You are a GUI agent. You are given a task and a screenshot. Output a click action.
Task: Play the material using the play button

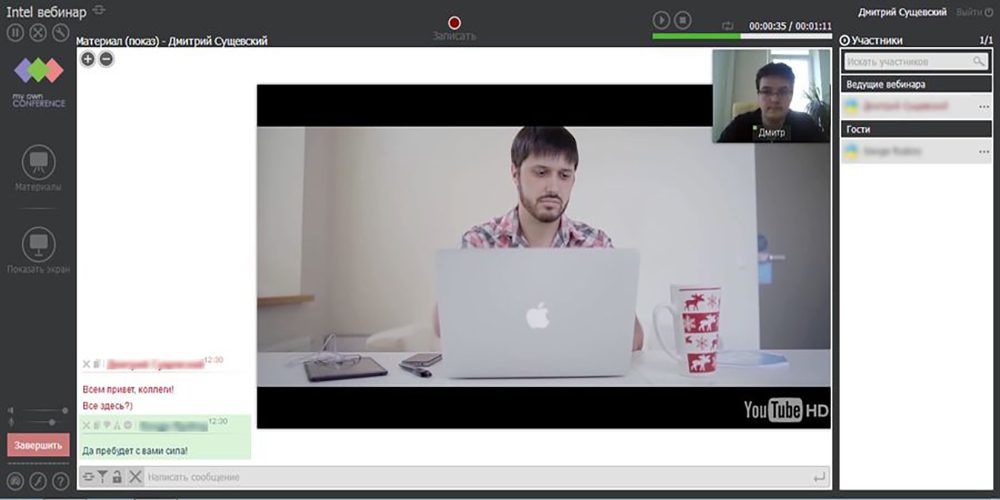(x=661, y=20)
